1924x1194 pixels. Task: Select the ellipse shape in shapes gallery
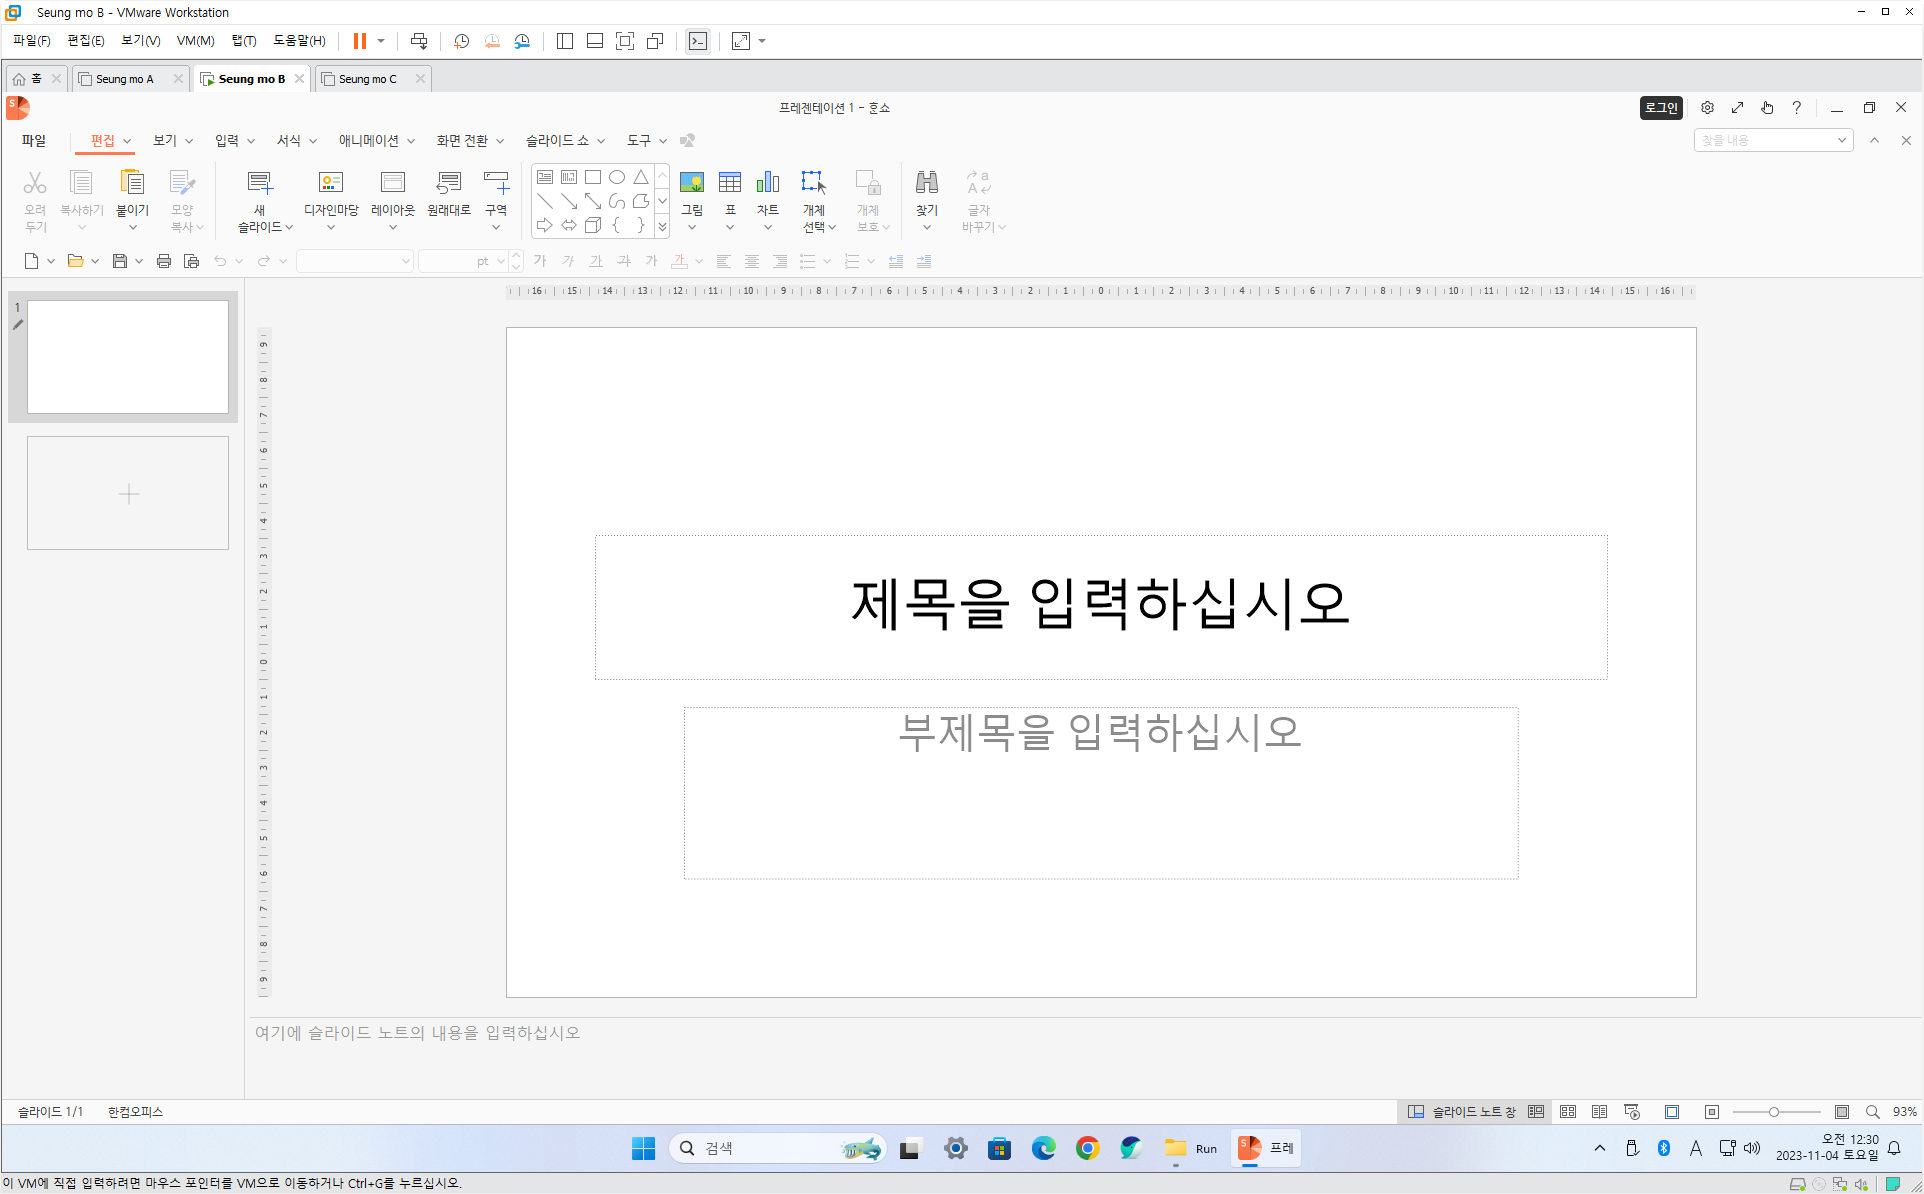617,177
